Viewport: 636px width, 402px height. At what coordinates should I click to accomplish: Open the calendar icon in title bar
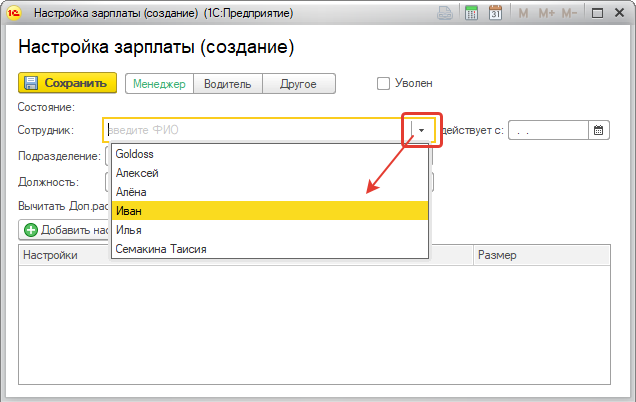click(x=495, y=13)
